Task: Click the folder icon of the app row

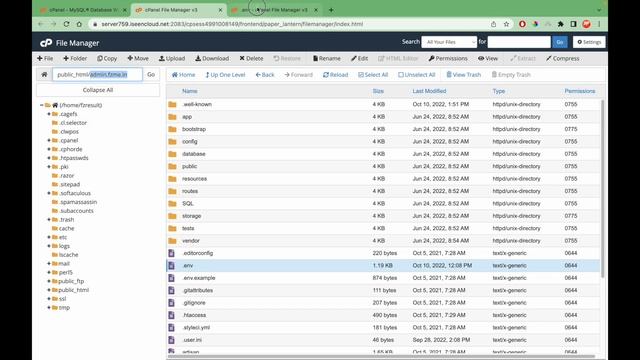Action: (x=172, y=117)
